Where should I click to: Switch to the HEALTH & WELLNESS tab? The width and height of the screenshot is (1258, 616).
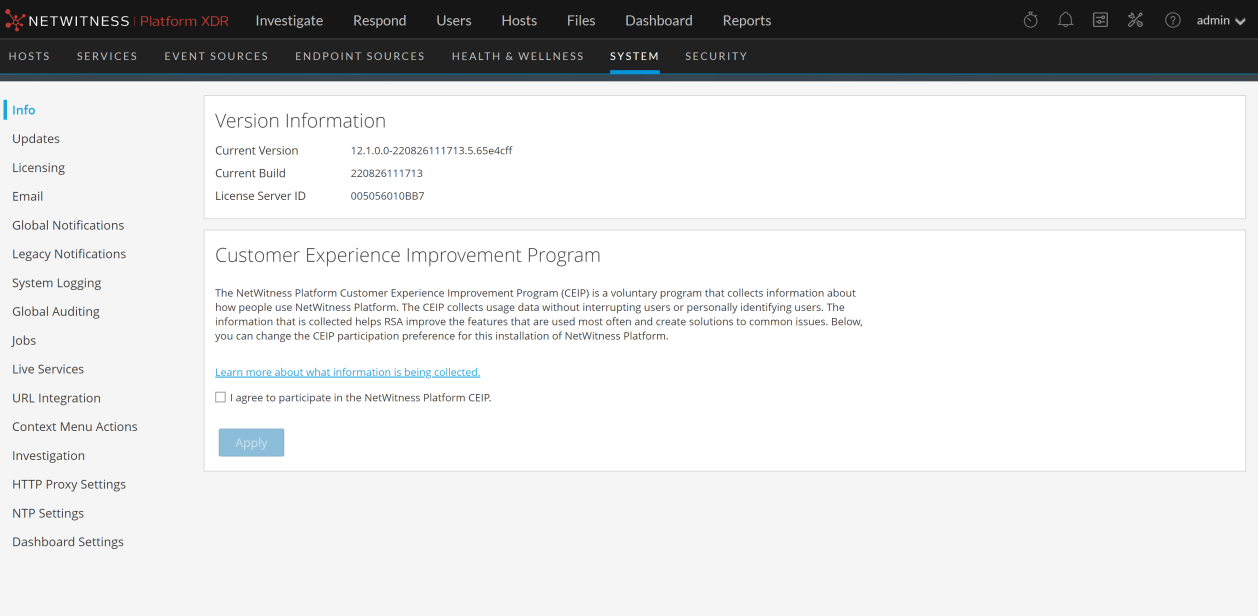point(517,56)
